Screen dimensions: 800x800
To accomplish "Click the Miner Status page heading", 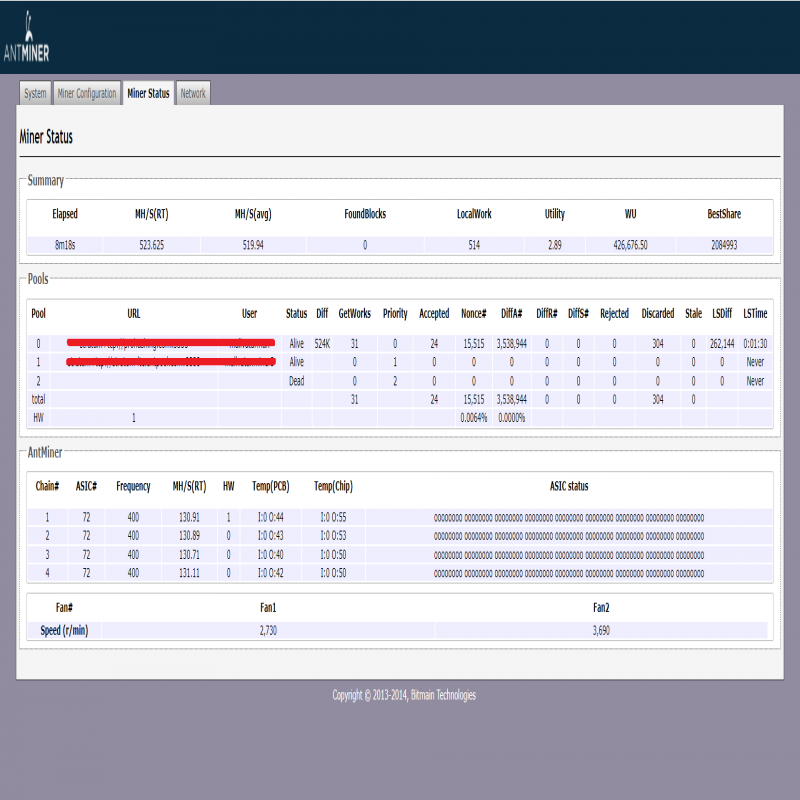I will point(46,137).
